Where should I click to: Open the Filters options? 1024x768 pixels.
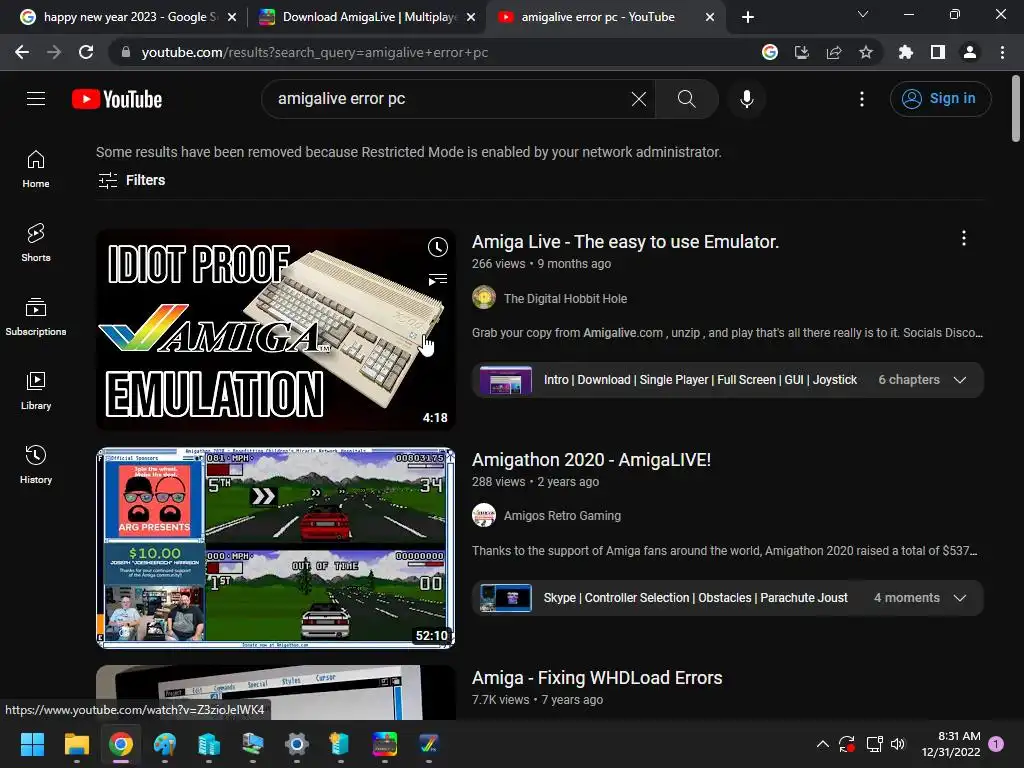point(131,180)
